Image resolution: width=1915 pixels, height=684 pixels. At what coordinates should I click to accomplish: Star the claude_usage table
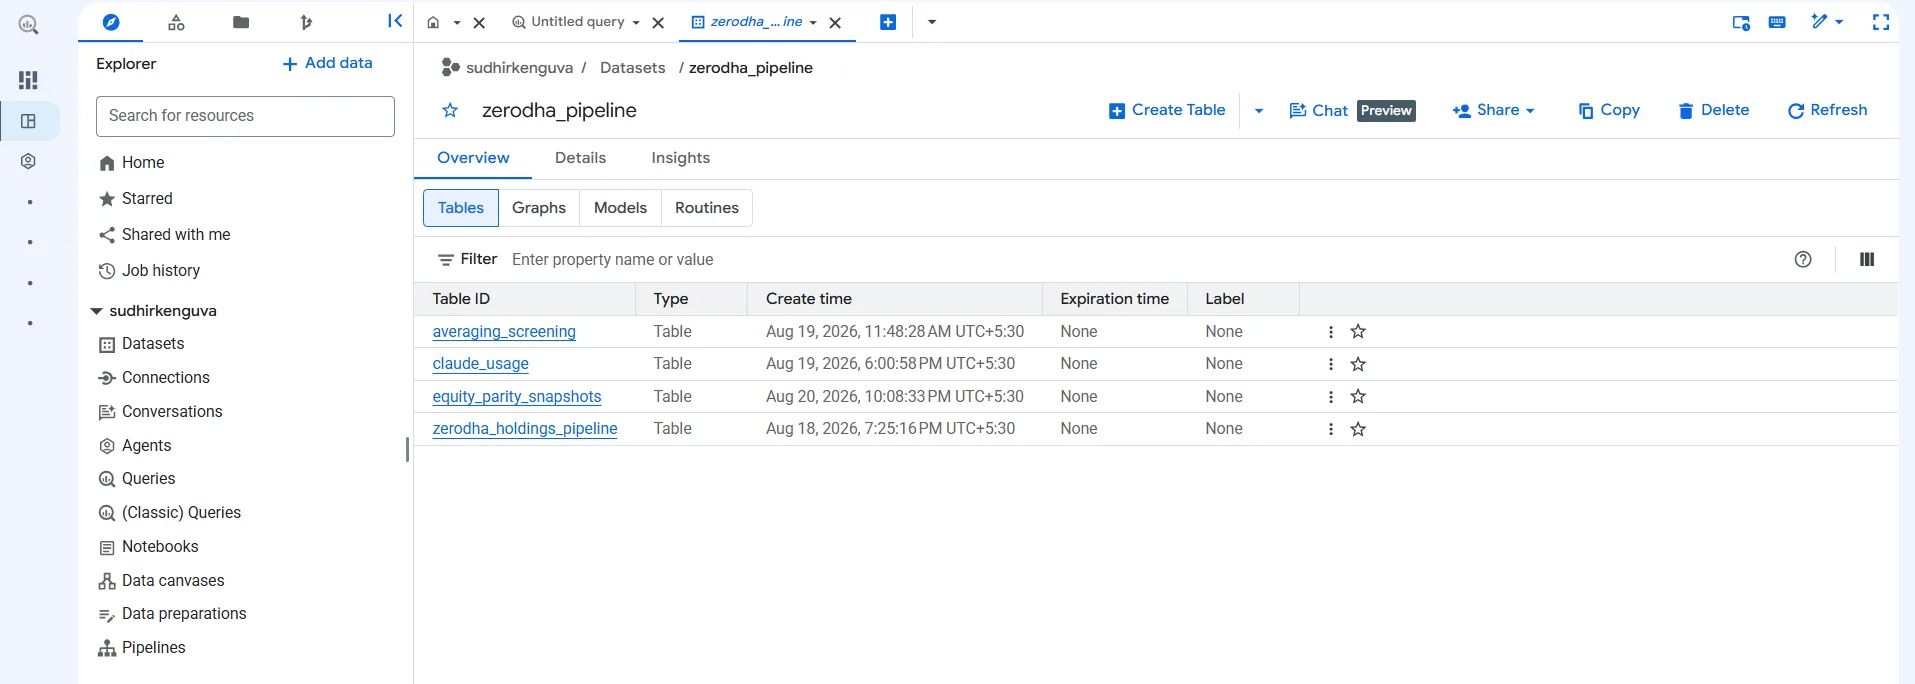pyautogui.click(x=1358, y=364)
